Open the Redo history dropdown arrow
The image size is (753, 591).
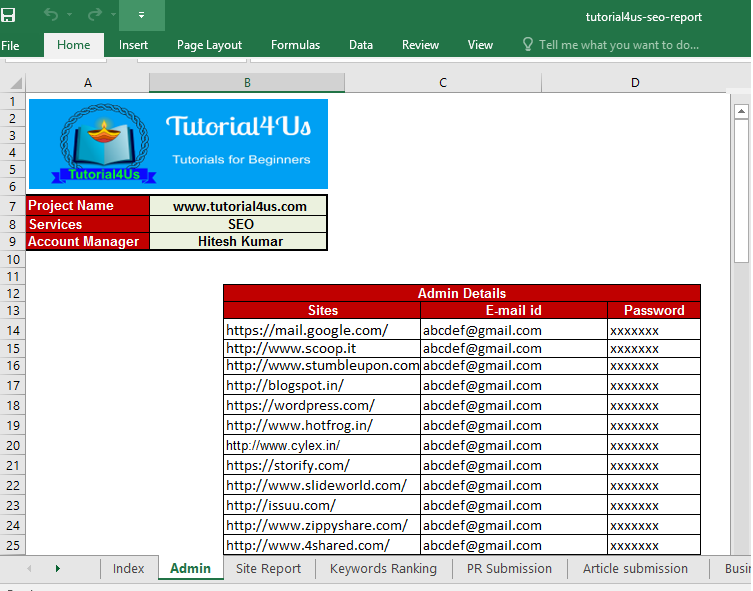pos(113,15)
